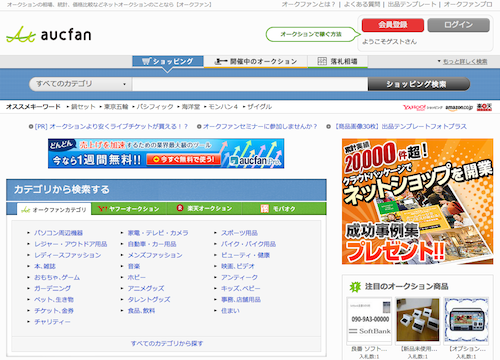Open オークションで稼ぐ方法 bubble link
Image resolution: width=500 pixels, height=360 pixels.
coord(311,34)
